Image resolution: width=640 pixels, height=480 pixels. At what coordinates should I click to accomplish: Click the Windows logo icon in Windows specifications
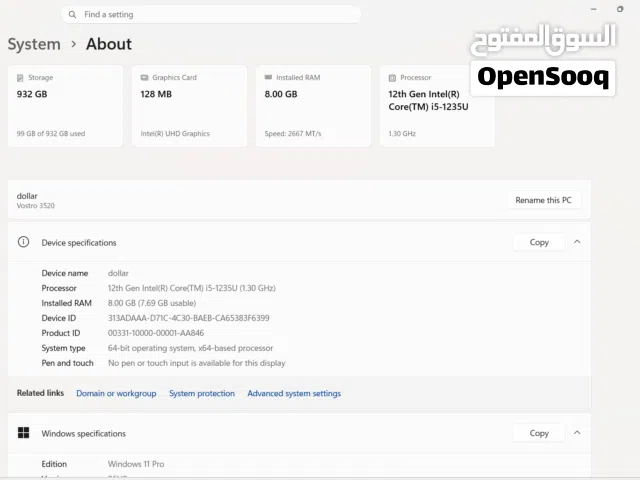pos(23,433)
